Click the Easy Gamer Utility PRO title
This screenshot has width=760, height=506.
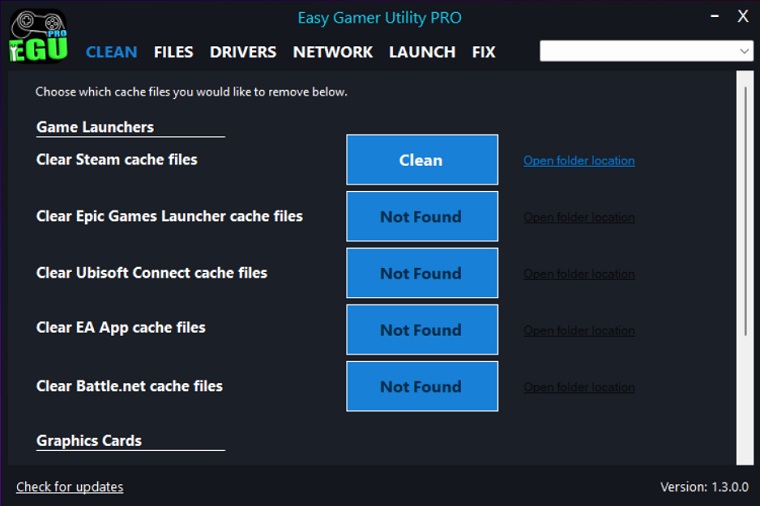pyautogui.click(x=380, y=18)
